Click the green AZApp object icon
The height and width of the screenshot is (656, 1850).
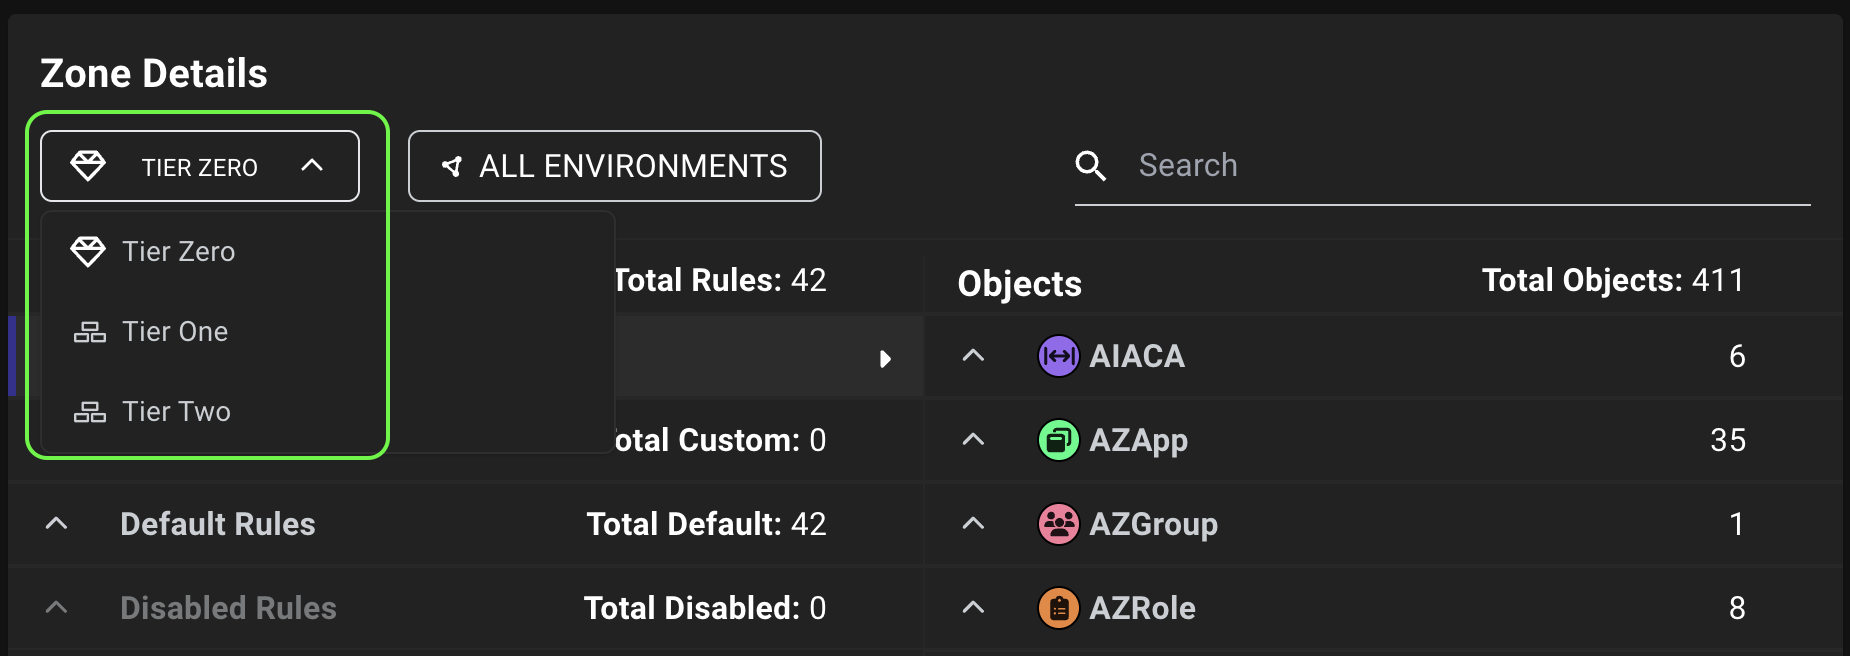point(1058,440)
